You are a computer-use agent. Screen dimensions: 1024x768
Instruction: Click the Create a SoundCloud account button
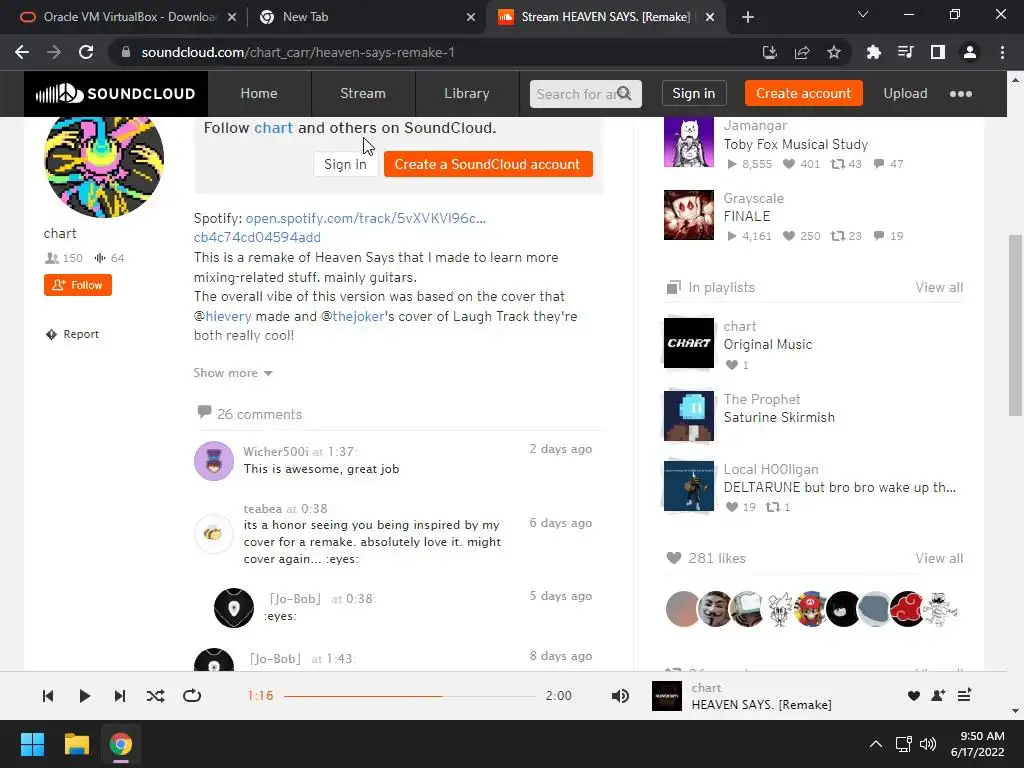point(488,164)
